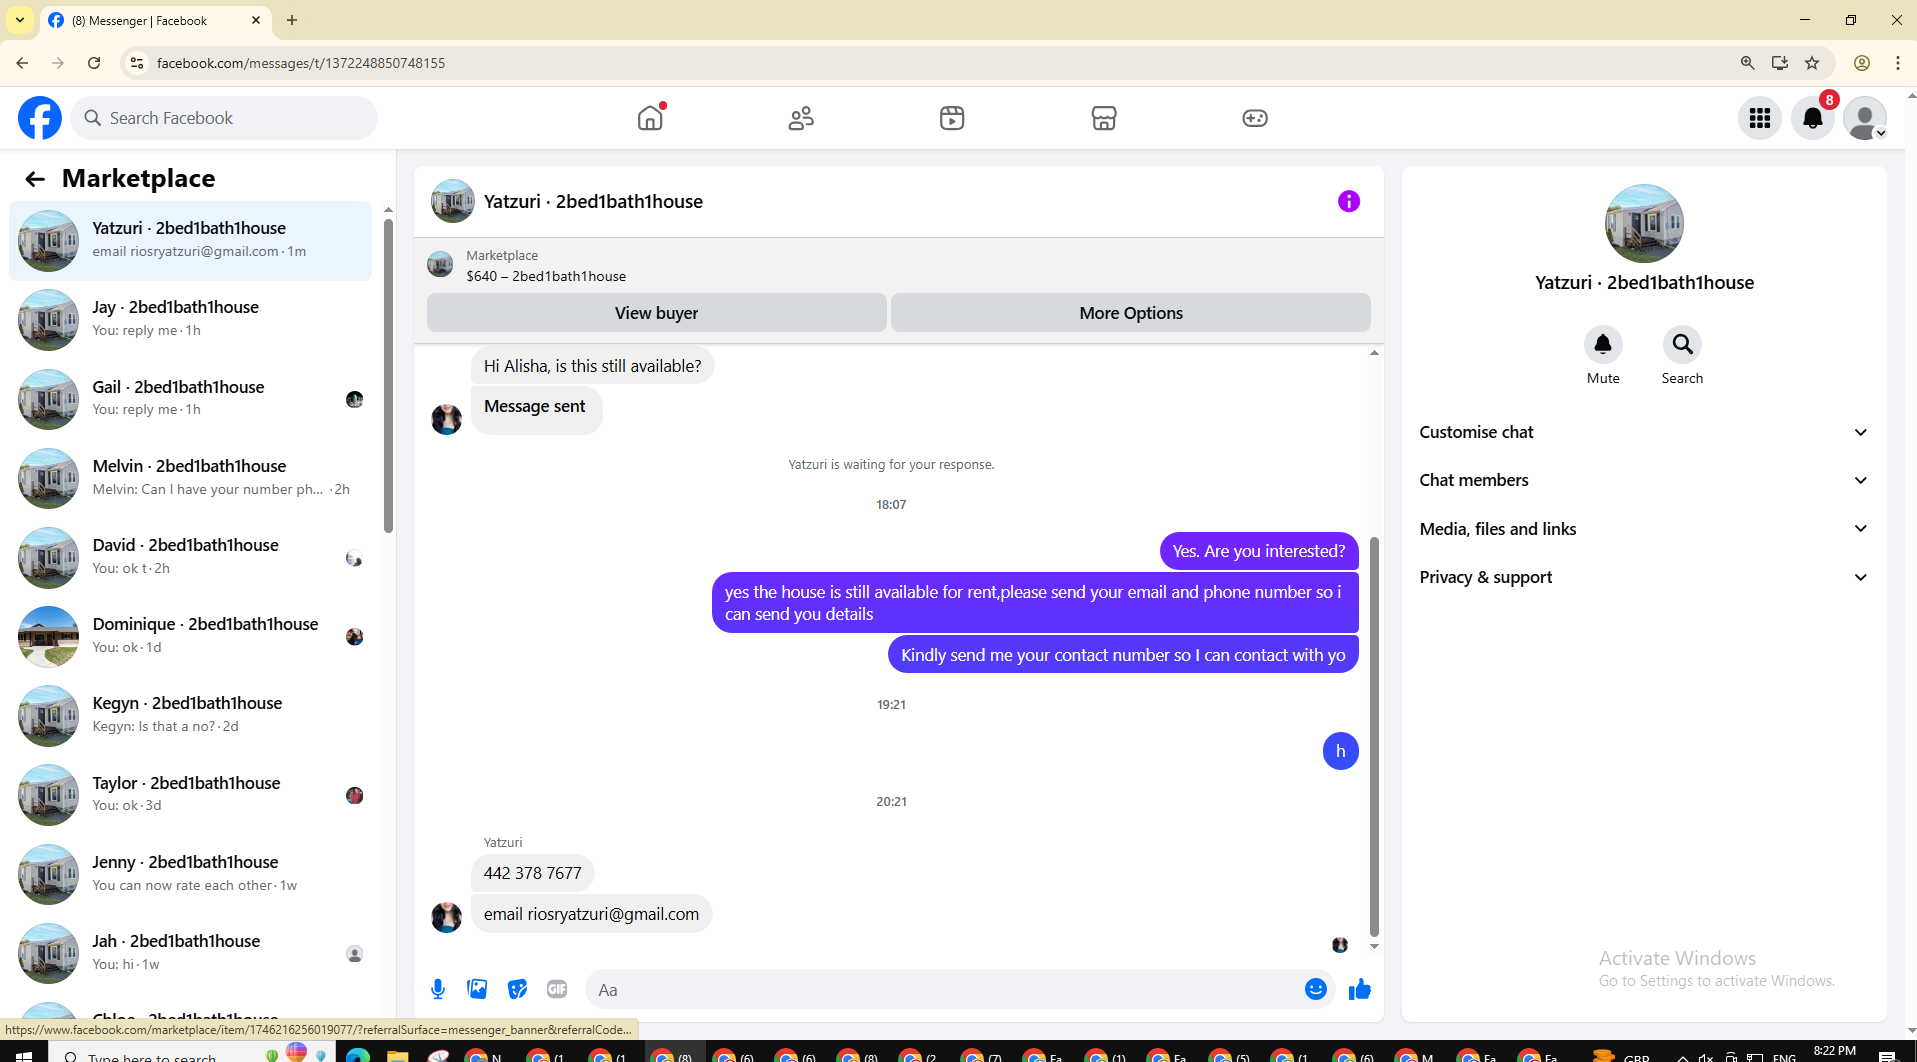Expand the Chat members section
This screenshot has height=1062, width=1917.
point(1644,480)
